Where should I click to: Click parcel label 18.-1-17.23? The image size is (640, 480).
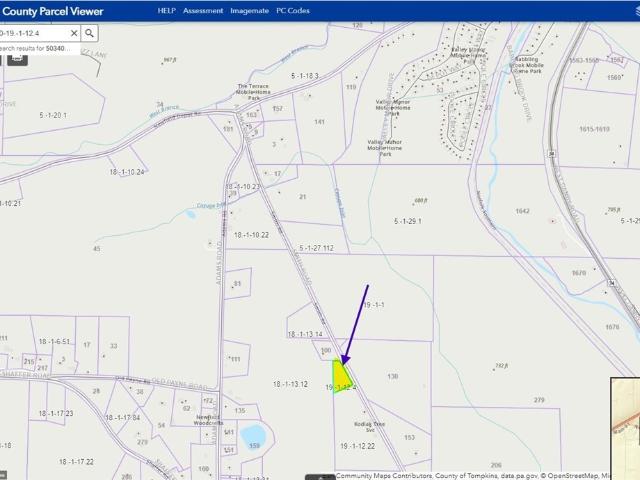click(x=56, y=413)
